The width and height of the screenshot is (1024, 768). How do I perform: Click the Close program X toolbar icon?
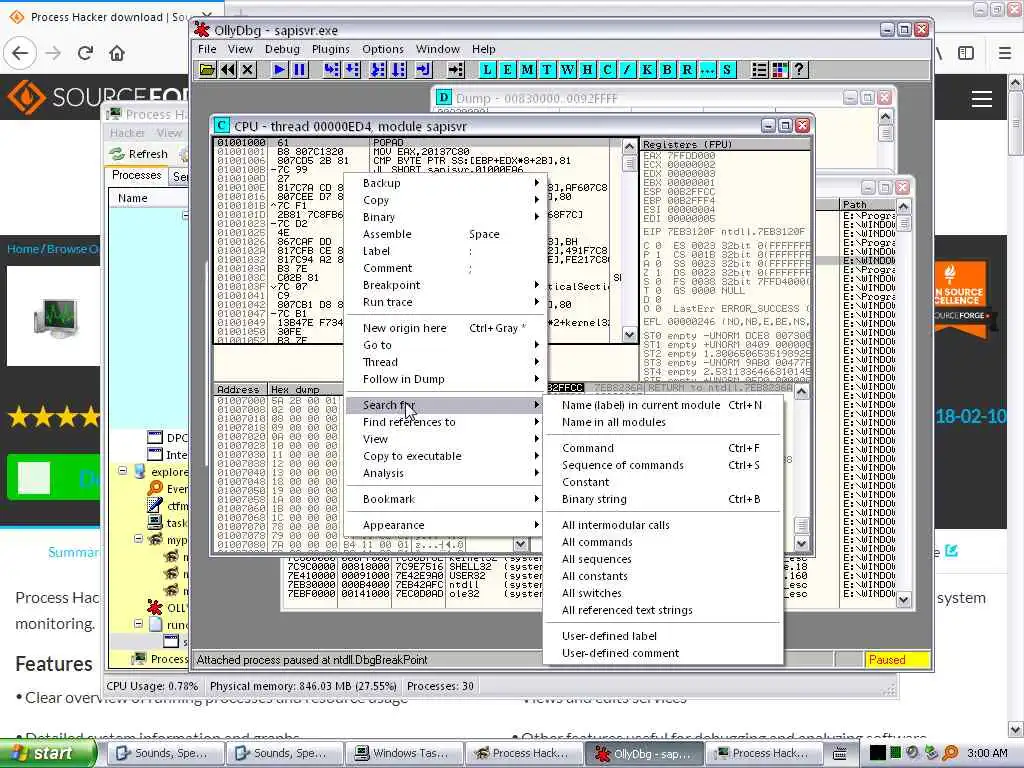tap(248, 70)
